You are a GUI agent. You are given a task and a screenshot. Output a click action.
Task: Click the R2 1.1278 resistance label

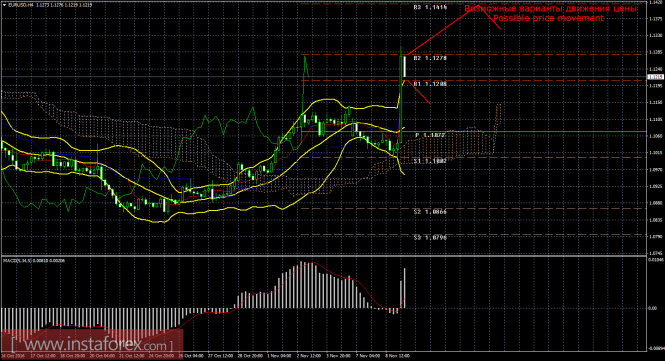coord(430,58)
